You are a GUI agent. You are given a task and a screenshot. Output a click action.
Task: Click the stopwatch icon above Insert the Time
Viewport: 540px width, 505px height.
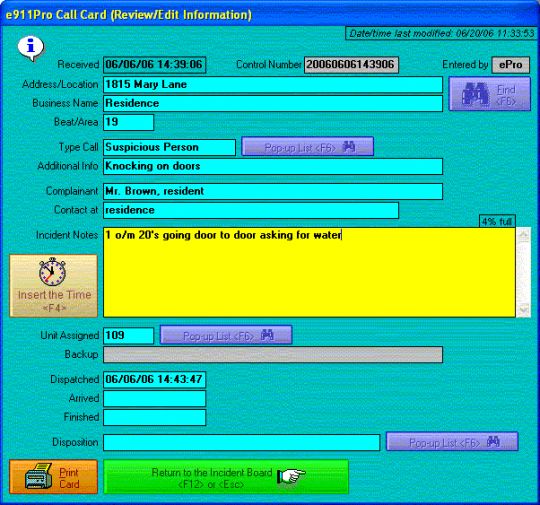[x=52, y=271]
